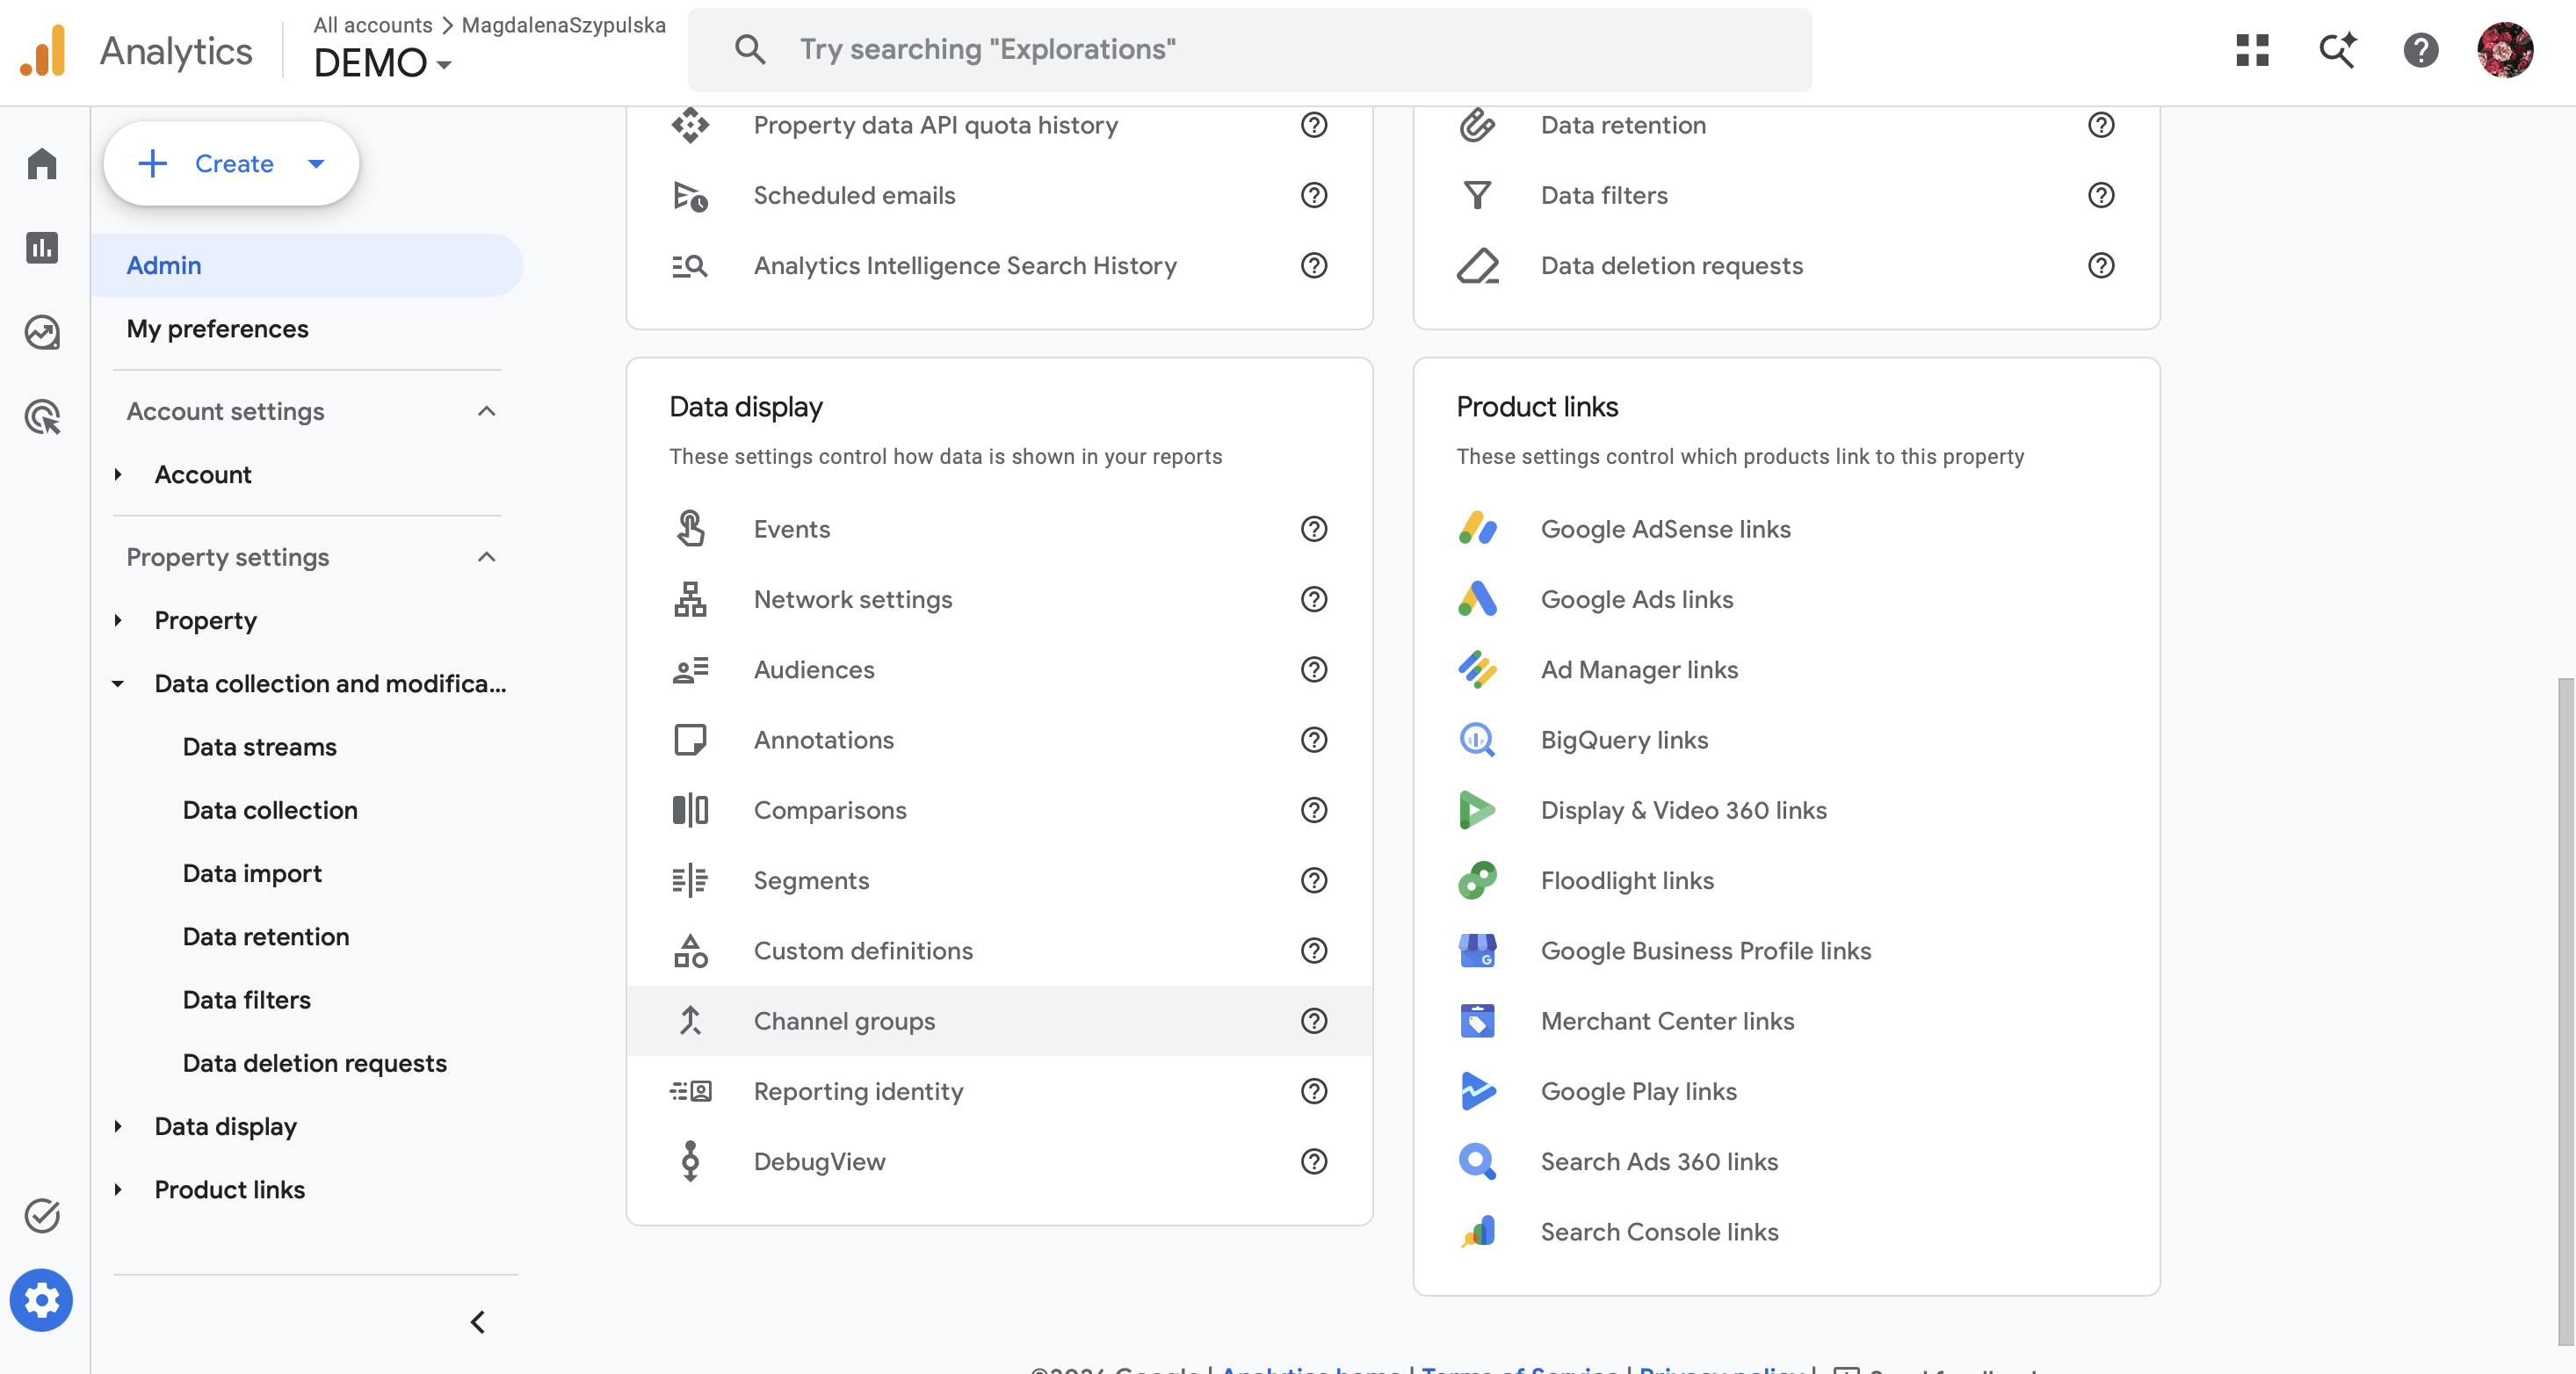Open Data filters in sidebar
The width and height of the screenshot is (2576, 1374).
(246, 1000)
